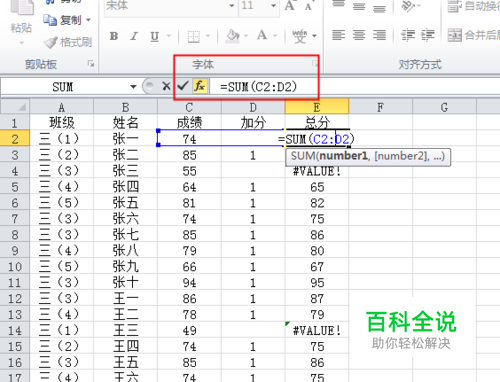Click the name cell 张五
Image resolution: width=500 pixels, height=382 pixels.
(125, 203)
